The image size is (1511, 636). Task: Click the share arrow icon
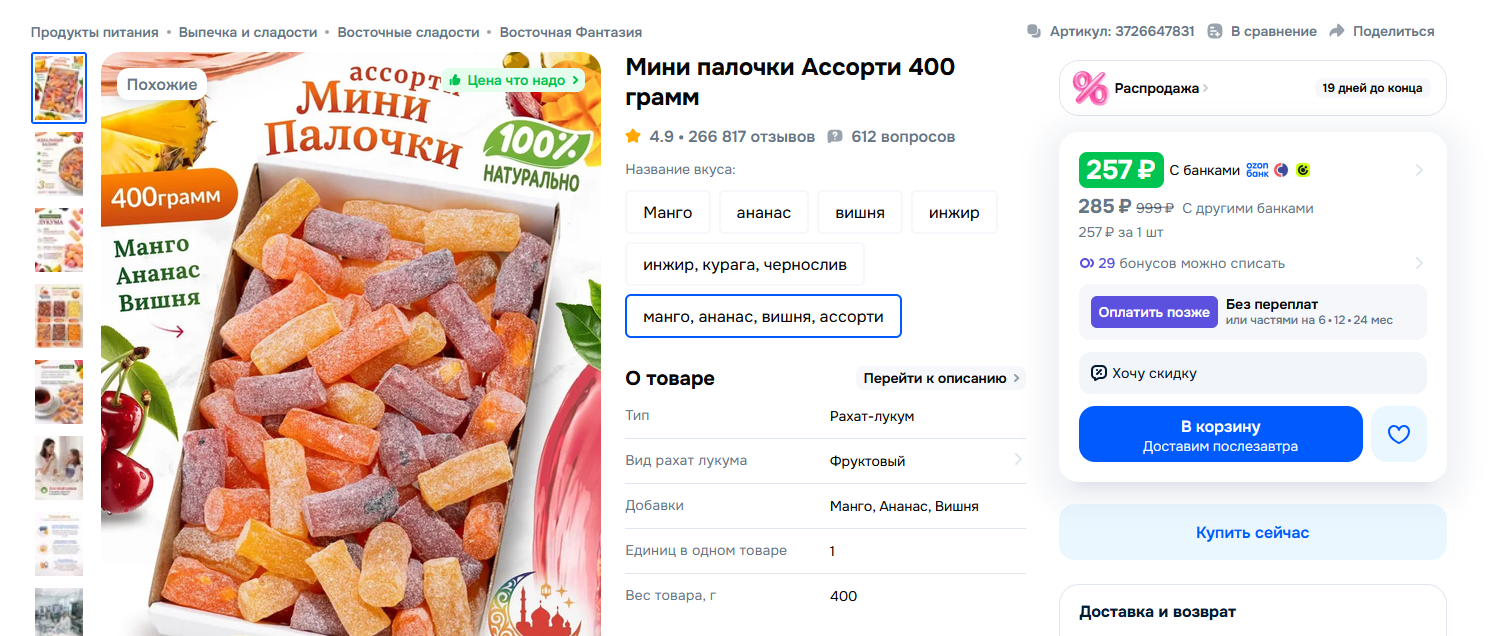(1337, 31)
